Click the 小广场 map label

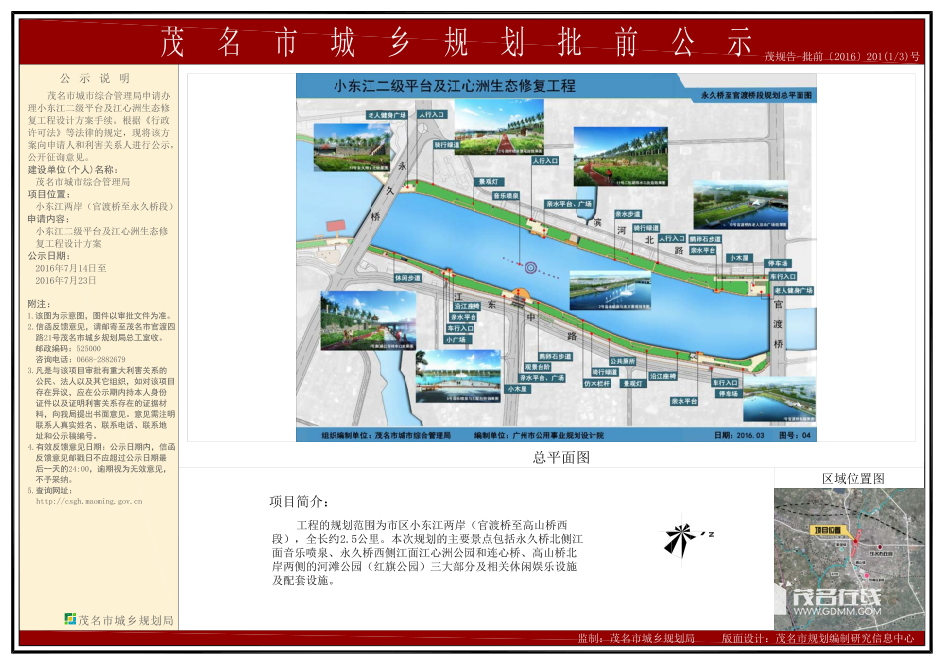click(456, 340)
